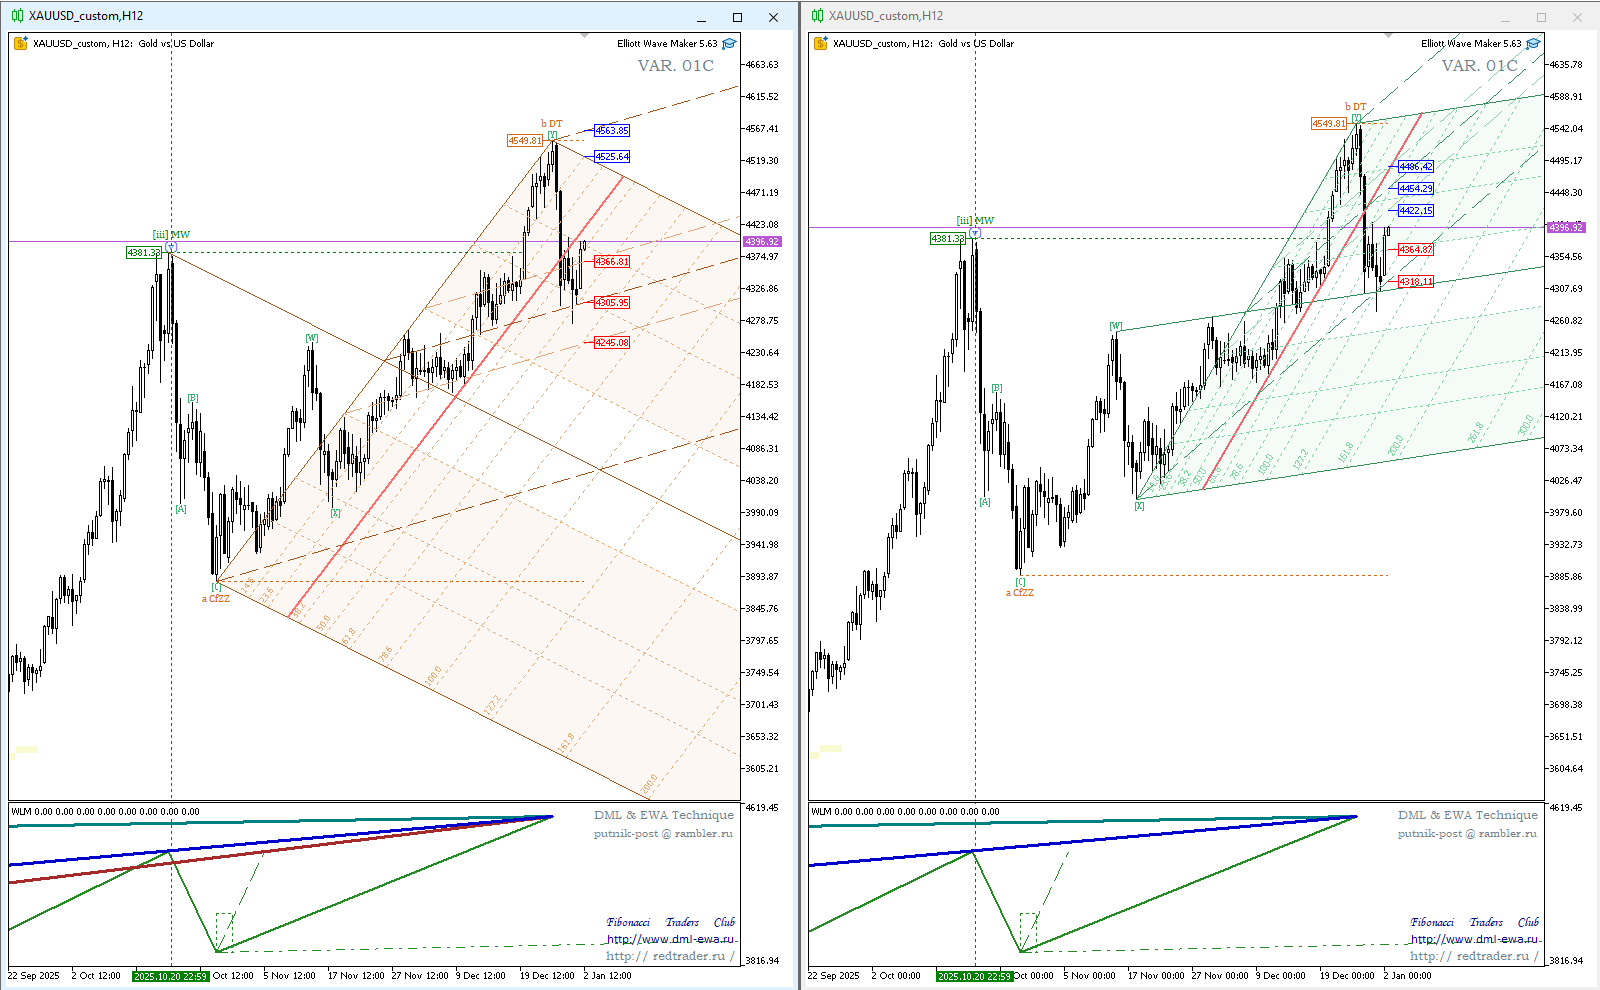Click the green 2025.10.20 22:59 date marker in the left chart
Viewport: 1600px width, 990px height.
[170, 976]
